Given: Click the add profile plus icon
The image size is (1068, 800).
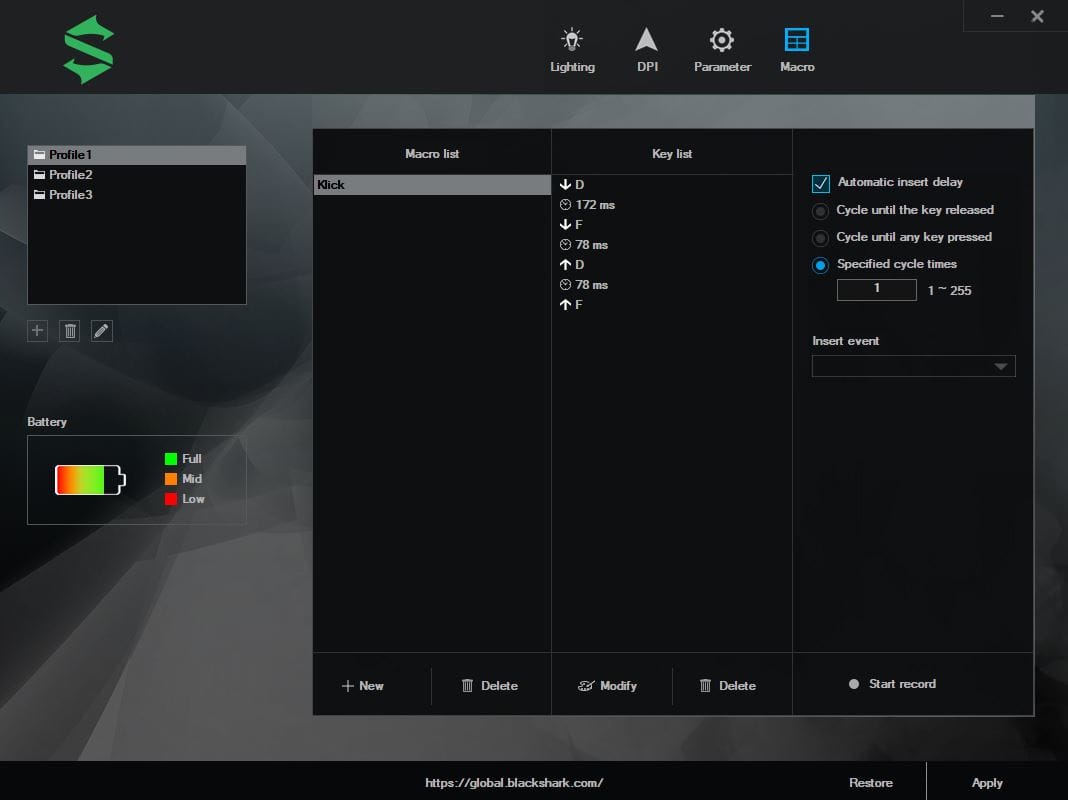Looking at the screenshot, I should (38, 331).
